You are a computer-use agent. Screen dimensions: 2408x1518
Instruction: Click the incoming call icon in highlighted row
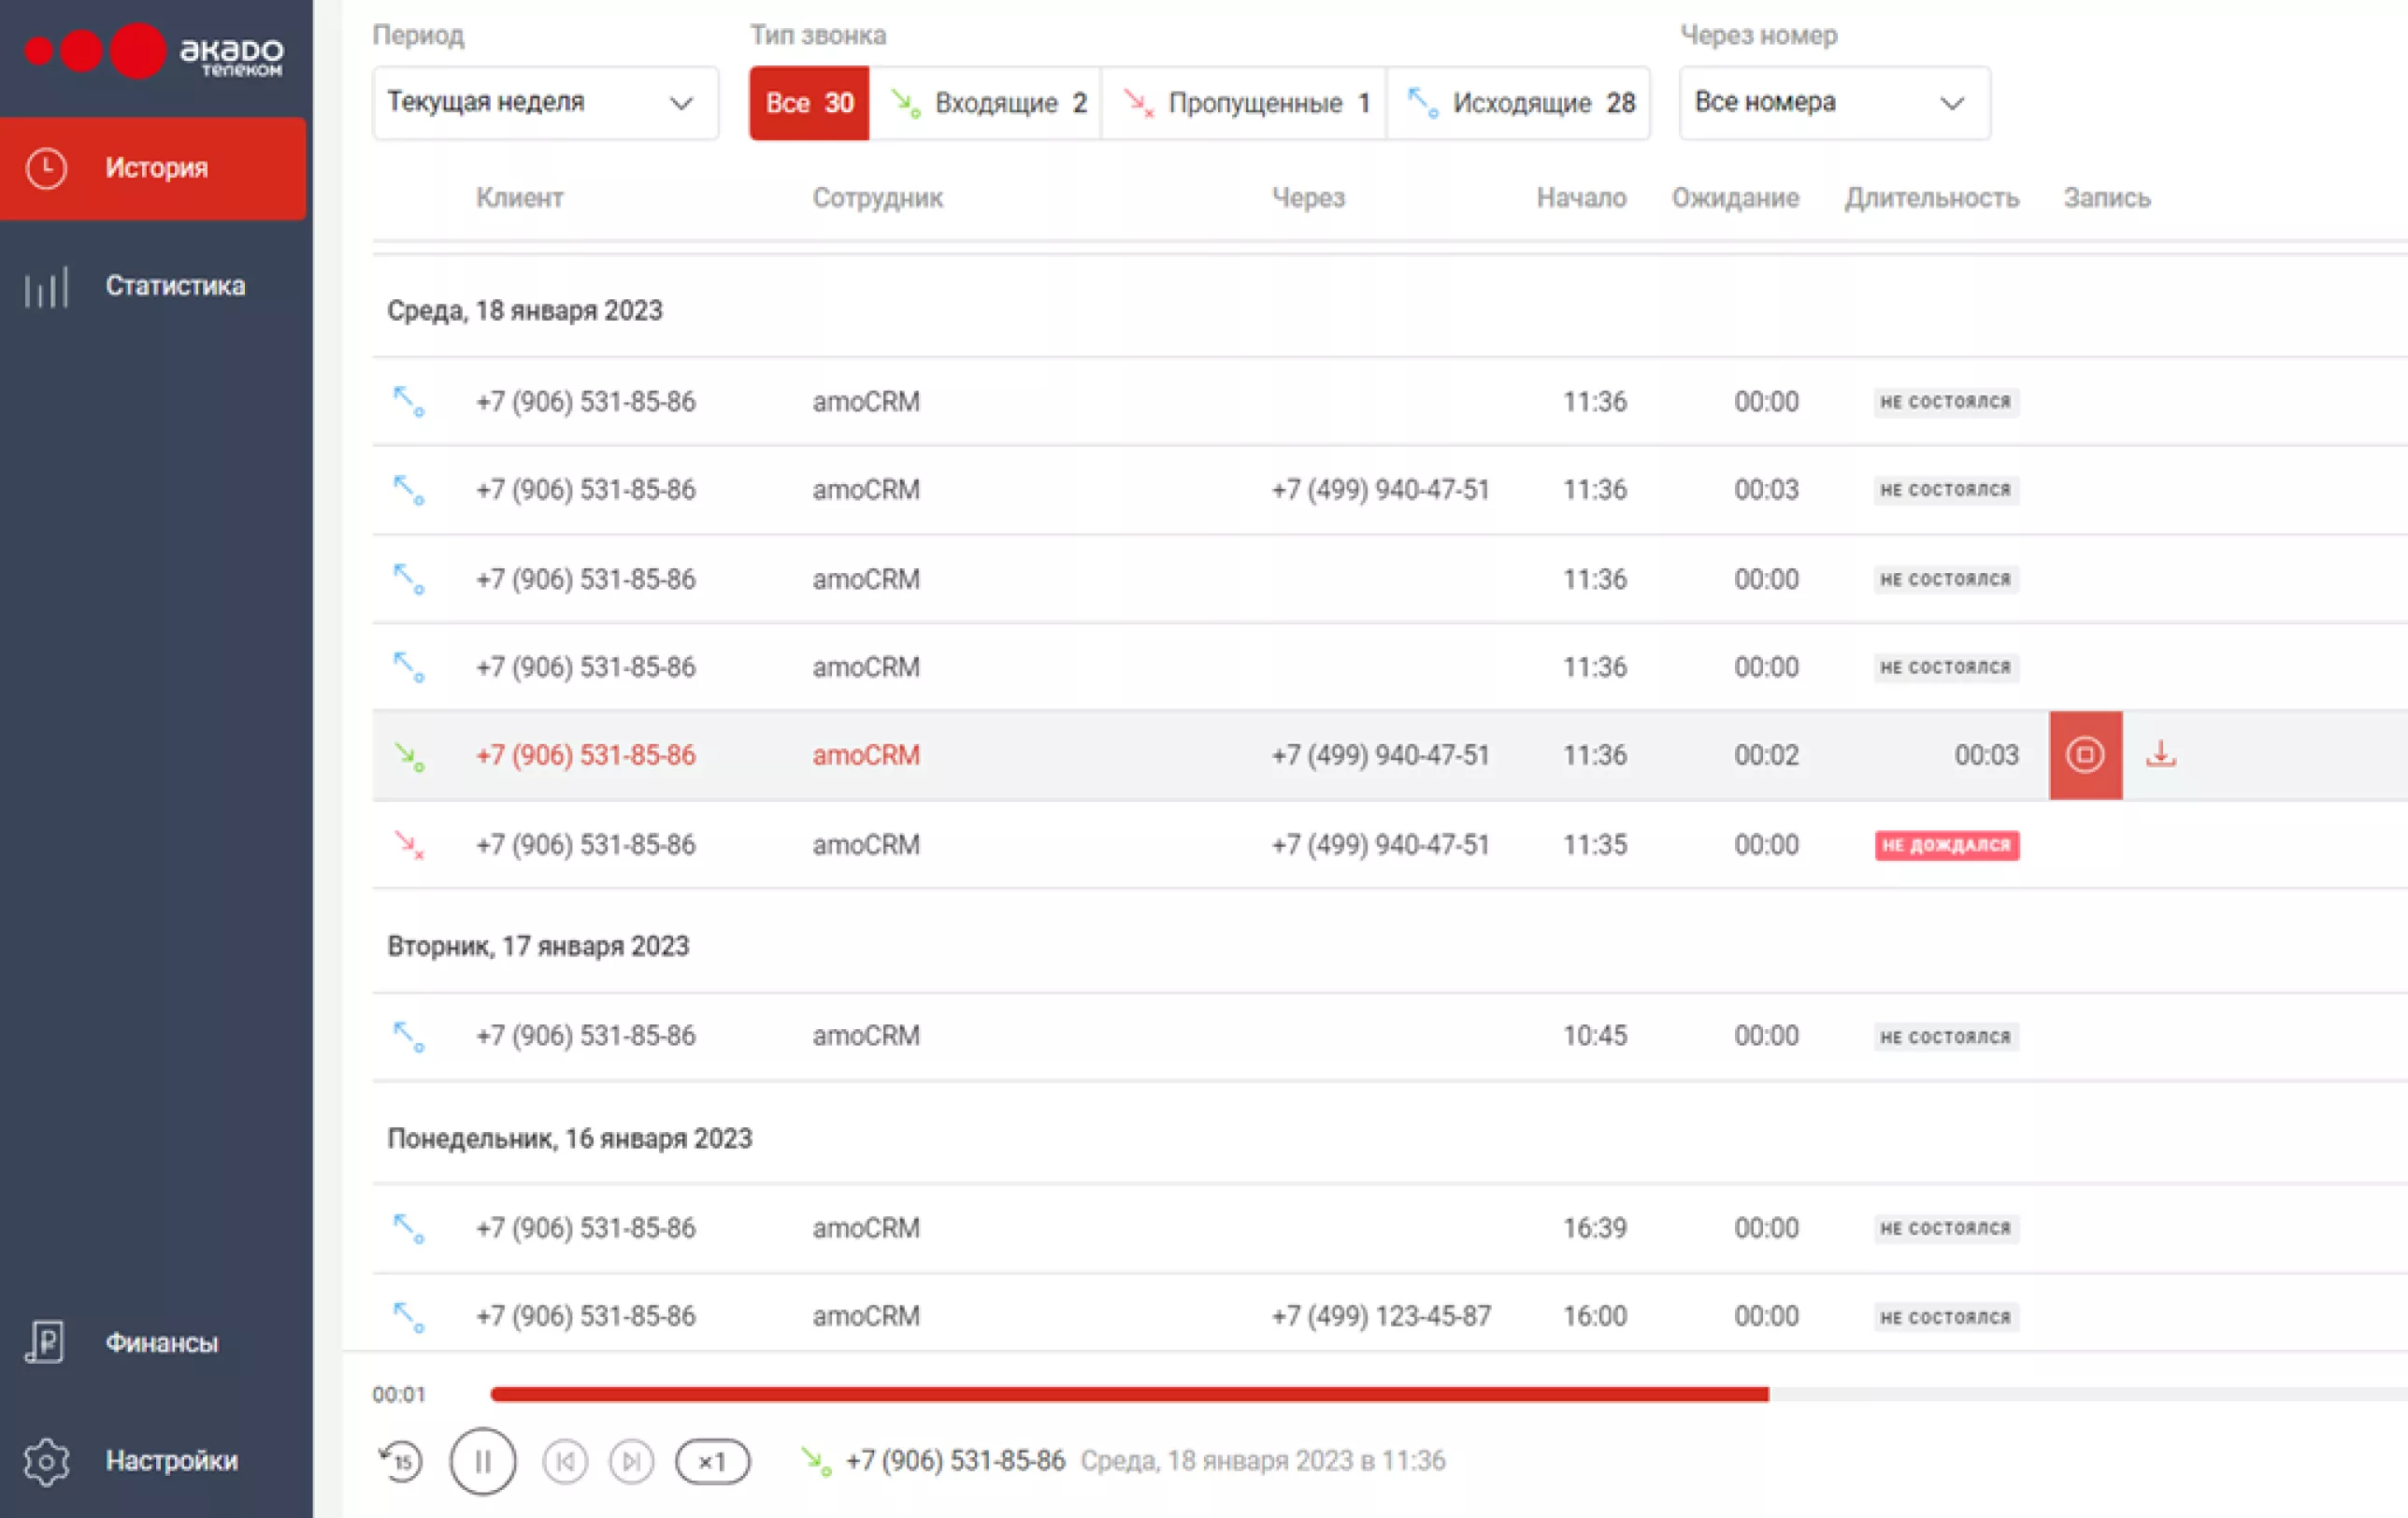pyautogui.click(x=409, y=757)
